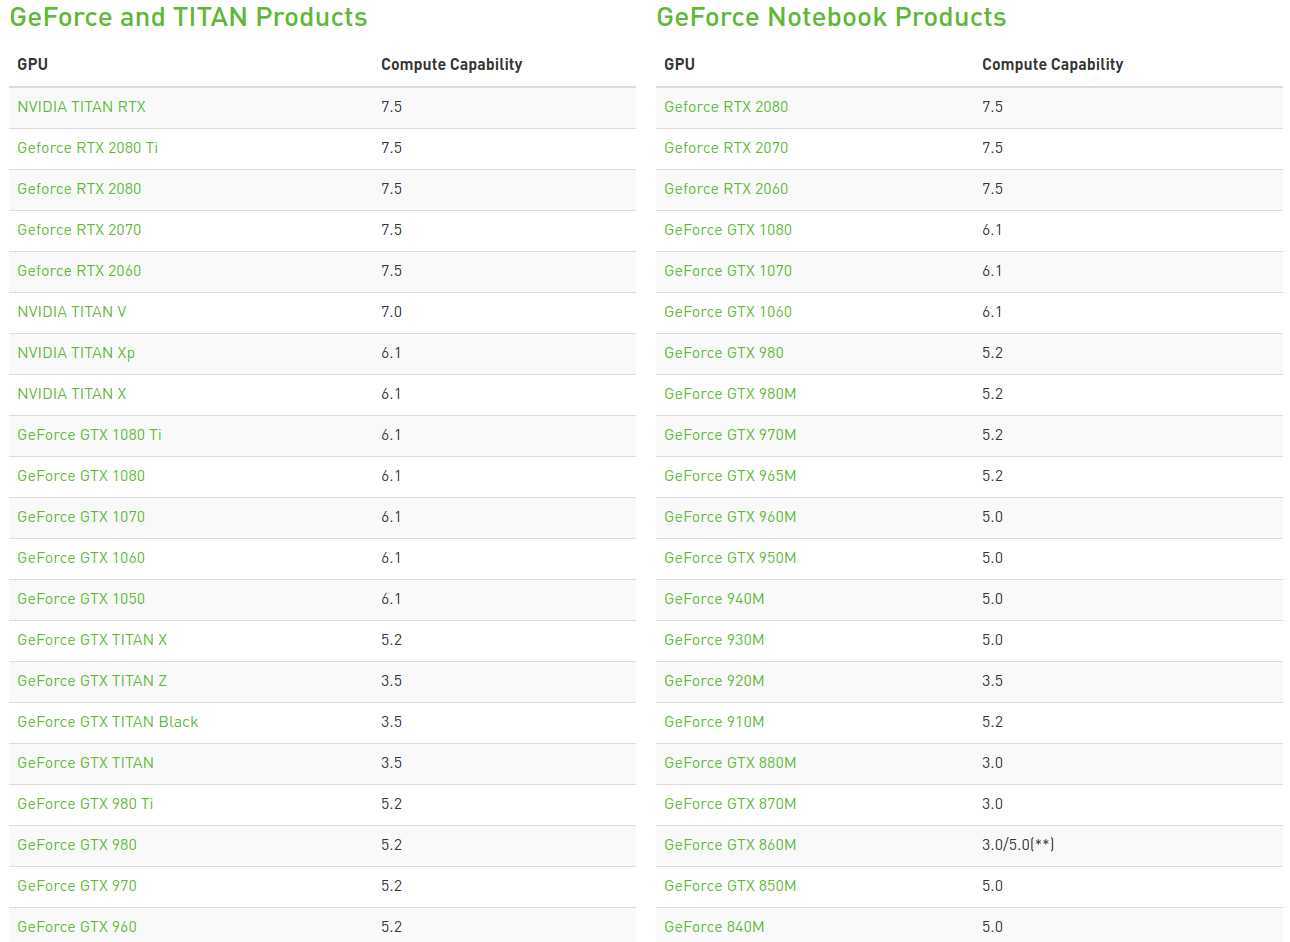Open the GeForce GTX 1050 link
This screenshot has height=942, width=1290.
click(81, 599)
